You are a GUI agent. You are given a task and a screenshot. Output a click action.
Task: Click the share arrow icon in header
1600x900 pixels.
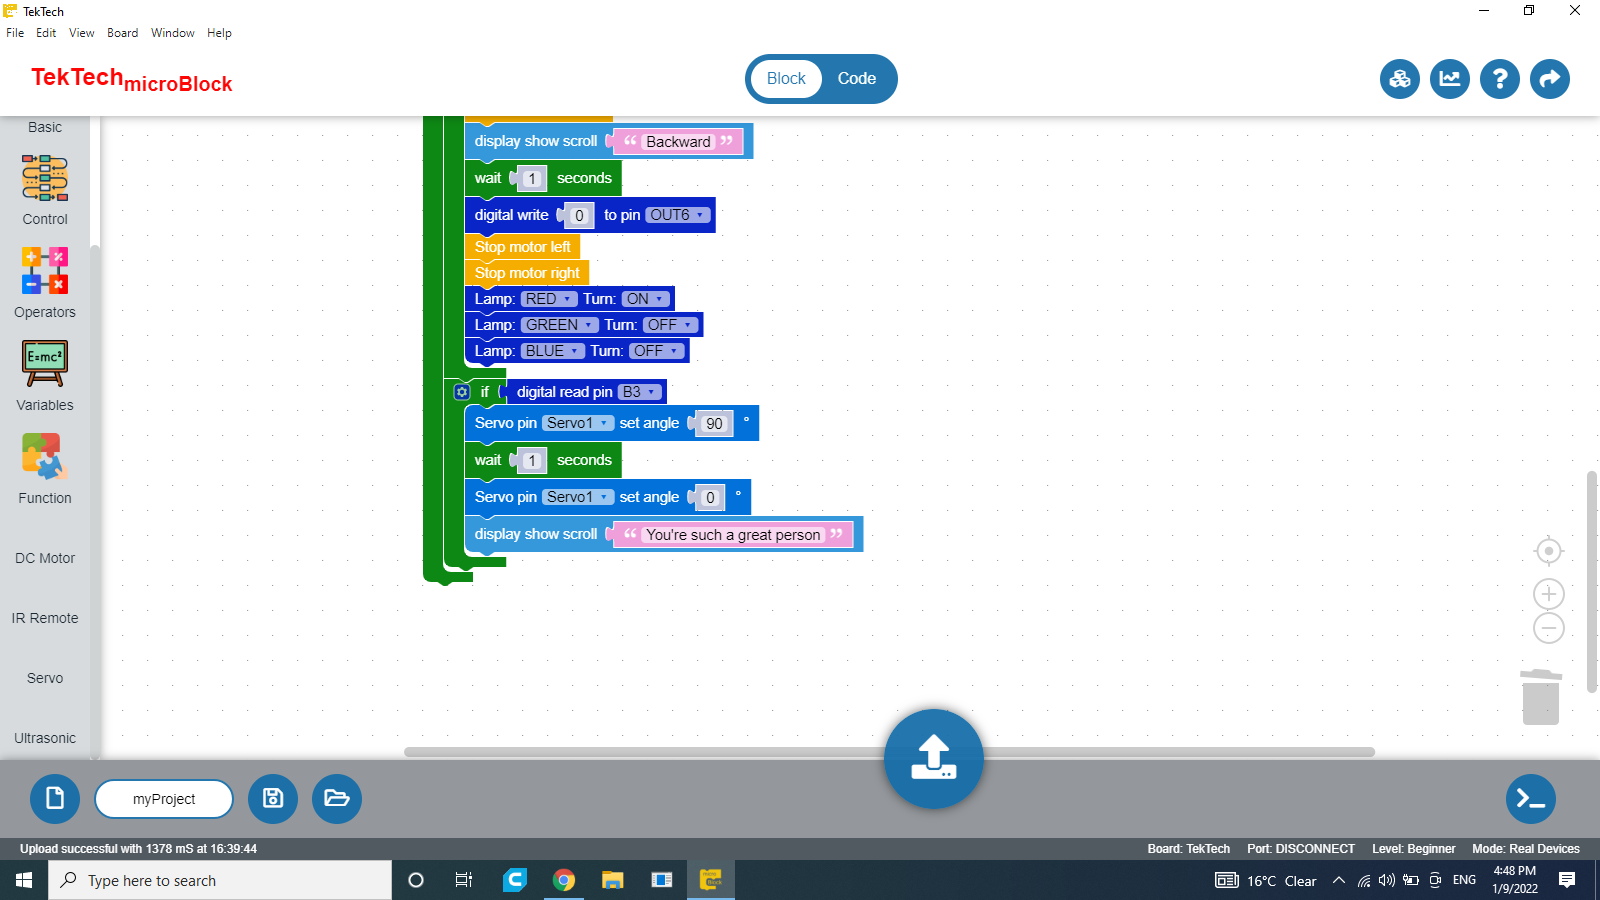point(1550,79)
